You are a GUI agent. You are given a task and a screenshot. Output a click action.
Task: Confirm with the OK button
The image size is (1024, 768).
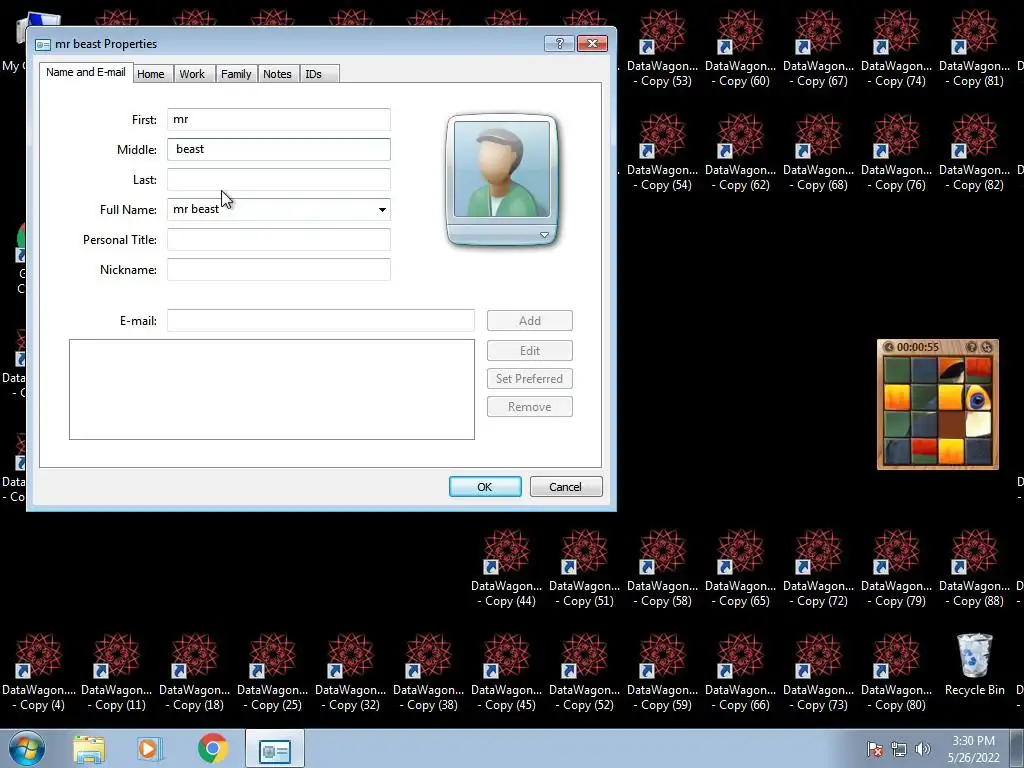tap(485, 487)
